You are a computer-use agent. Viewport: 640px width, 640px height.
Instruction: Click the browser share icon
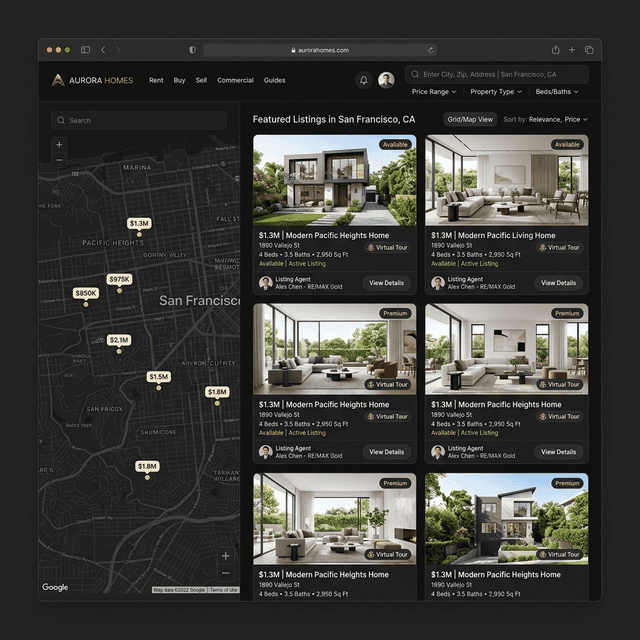click(x=556, y=50)
